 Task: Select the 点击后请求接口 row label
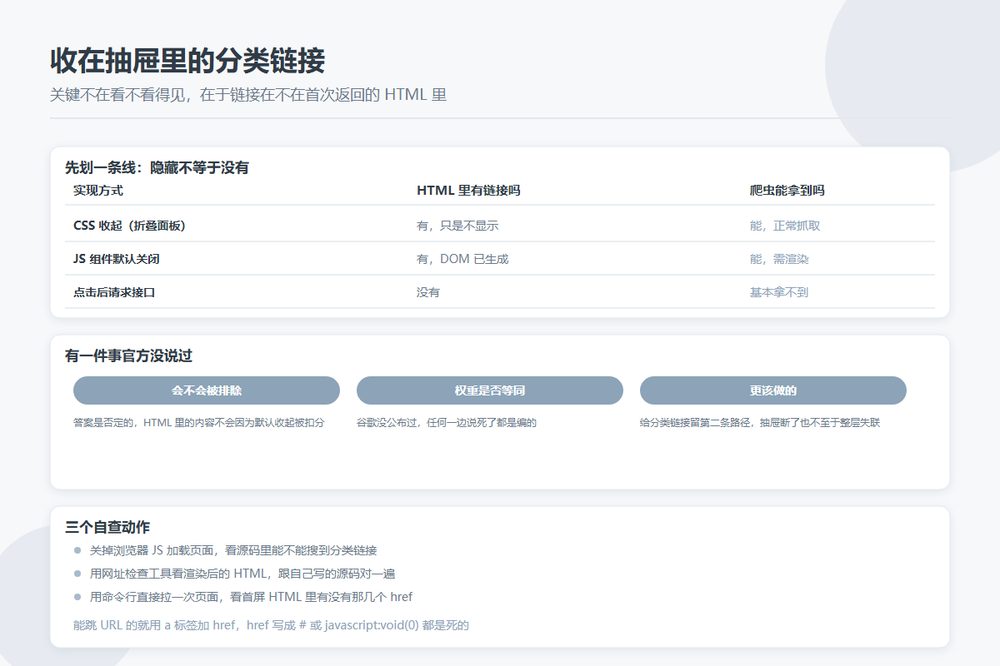click(x=114, y=292)
